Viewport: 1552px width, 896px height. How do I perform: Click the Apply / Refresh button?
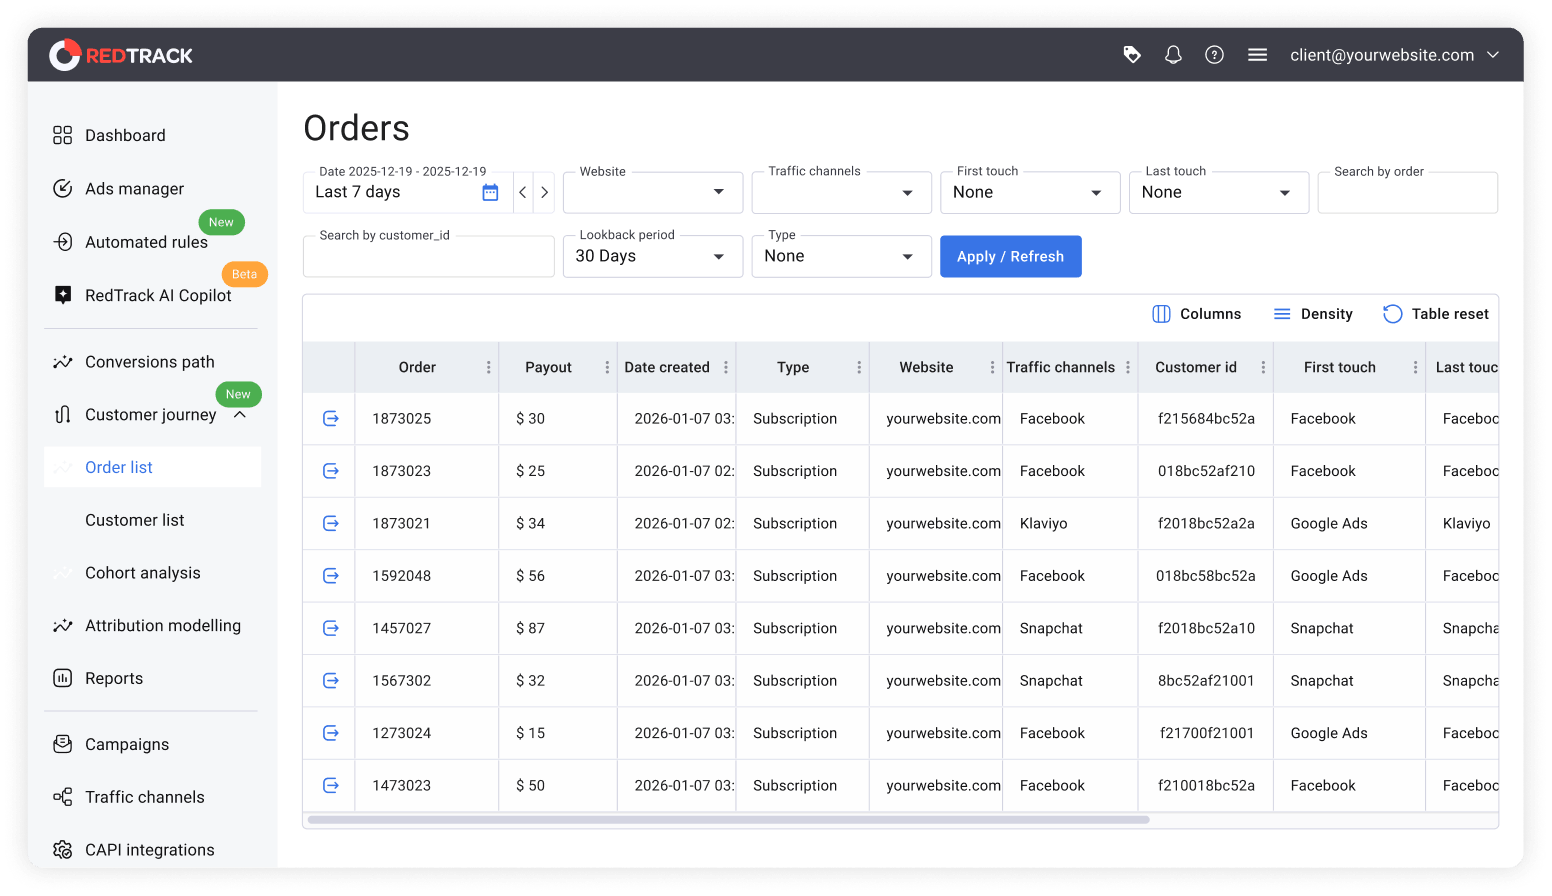pyautogui.click(x=1010, y=256)
